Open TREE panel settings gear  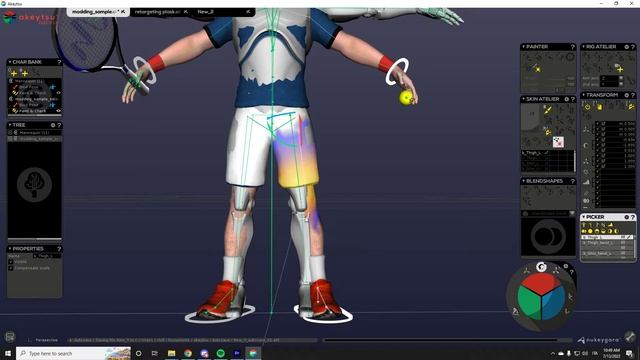coord(53,125)
